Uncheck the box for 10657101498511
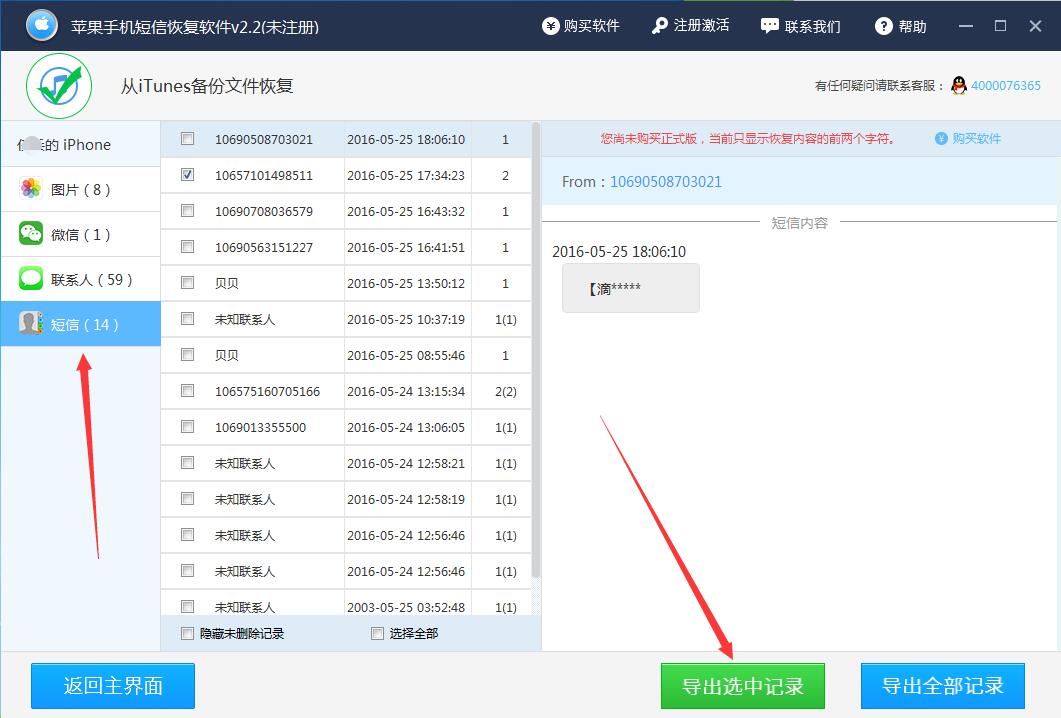The width and height of the screenshot is (1061, 718). pos(187,175)
